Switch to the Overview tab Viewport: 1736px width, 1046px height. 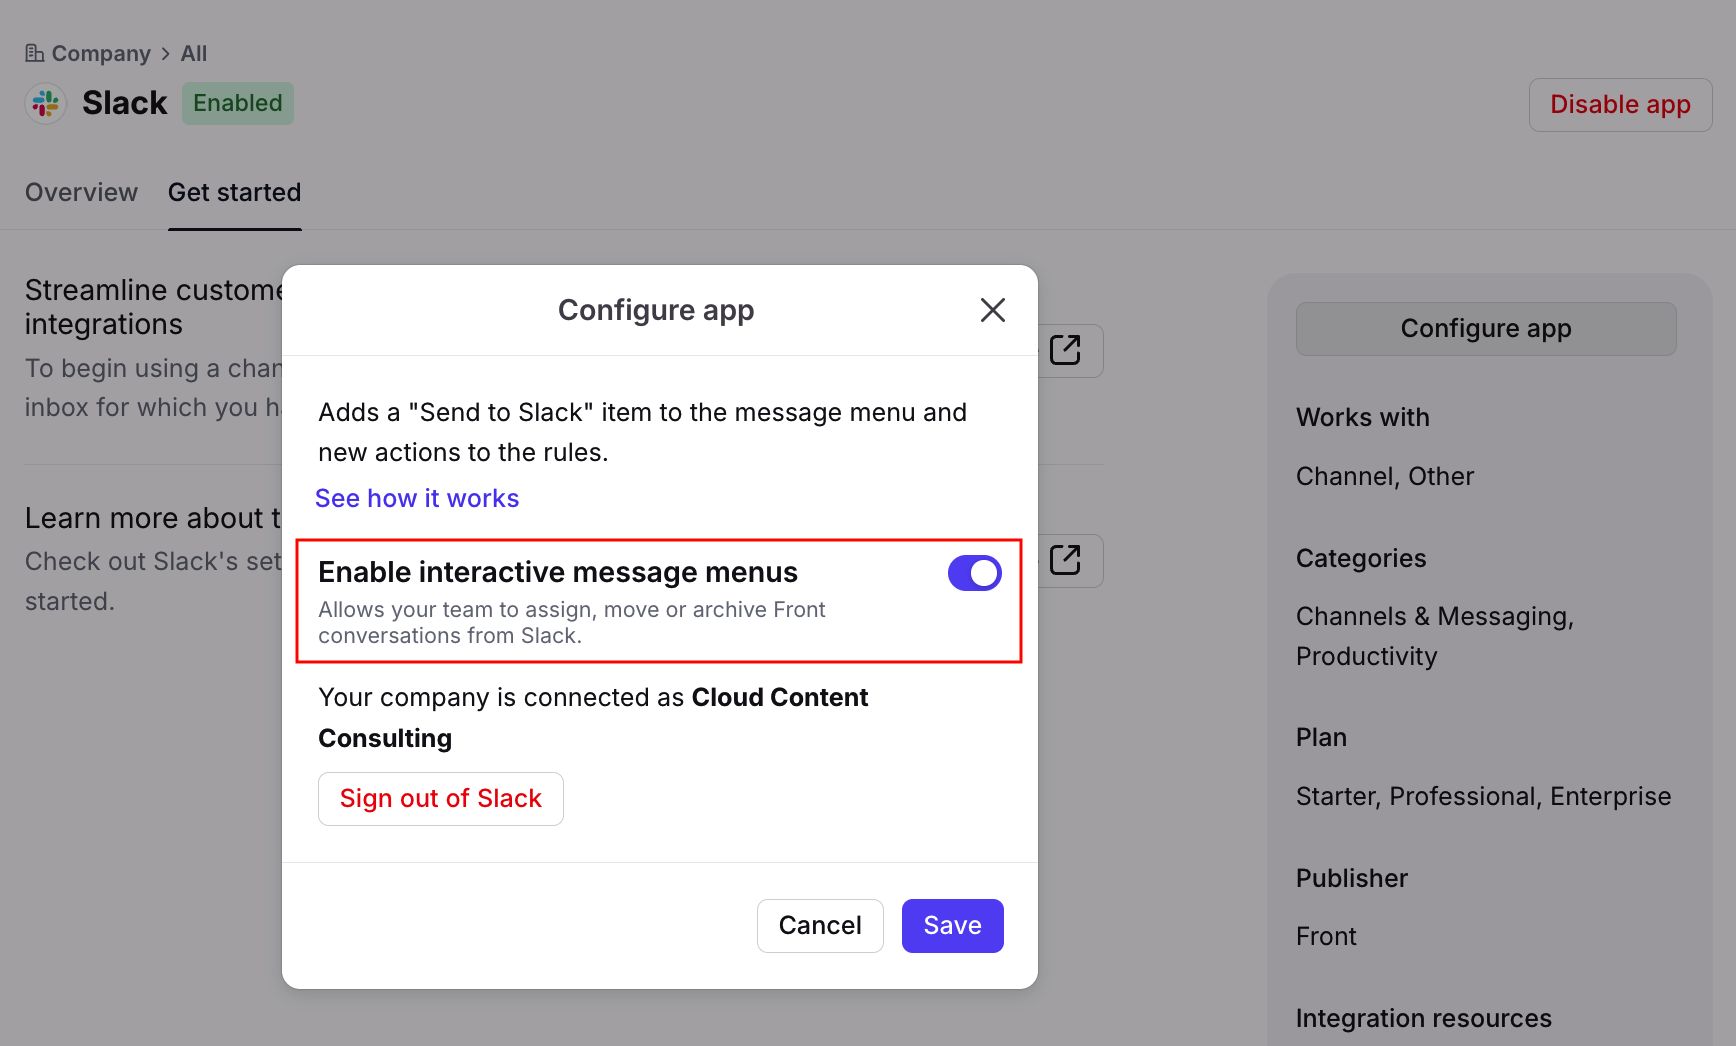(x=81, y=192)
